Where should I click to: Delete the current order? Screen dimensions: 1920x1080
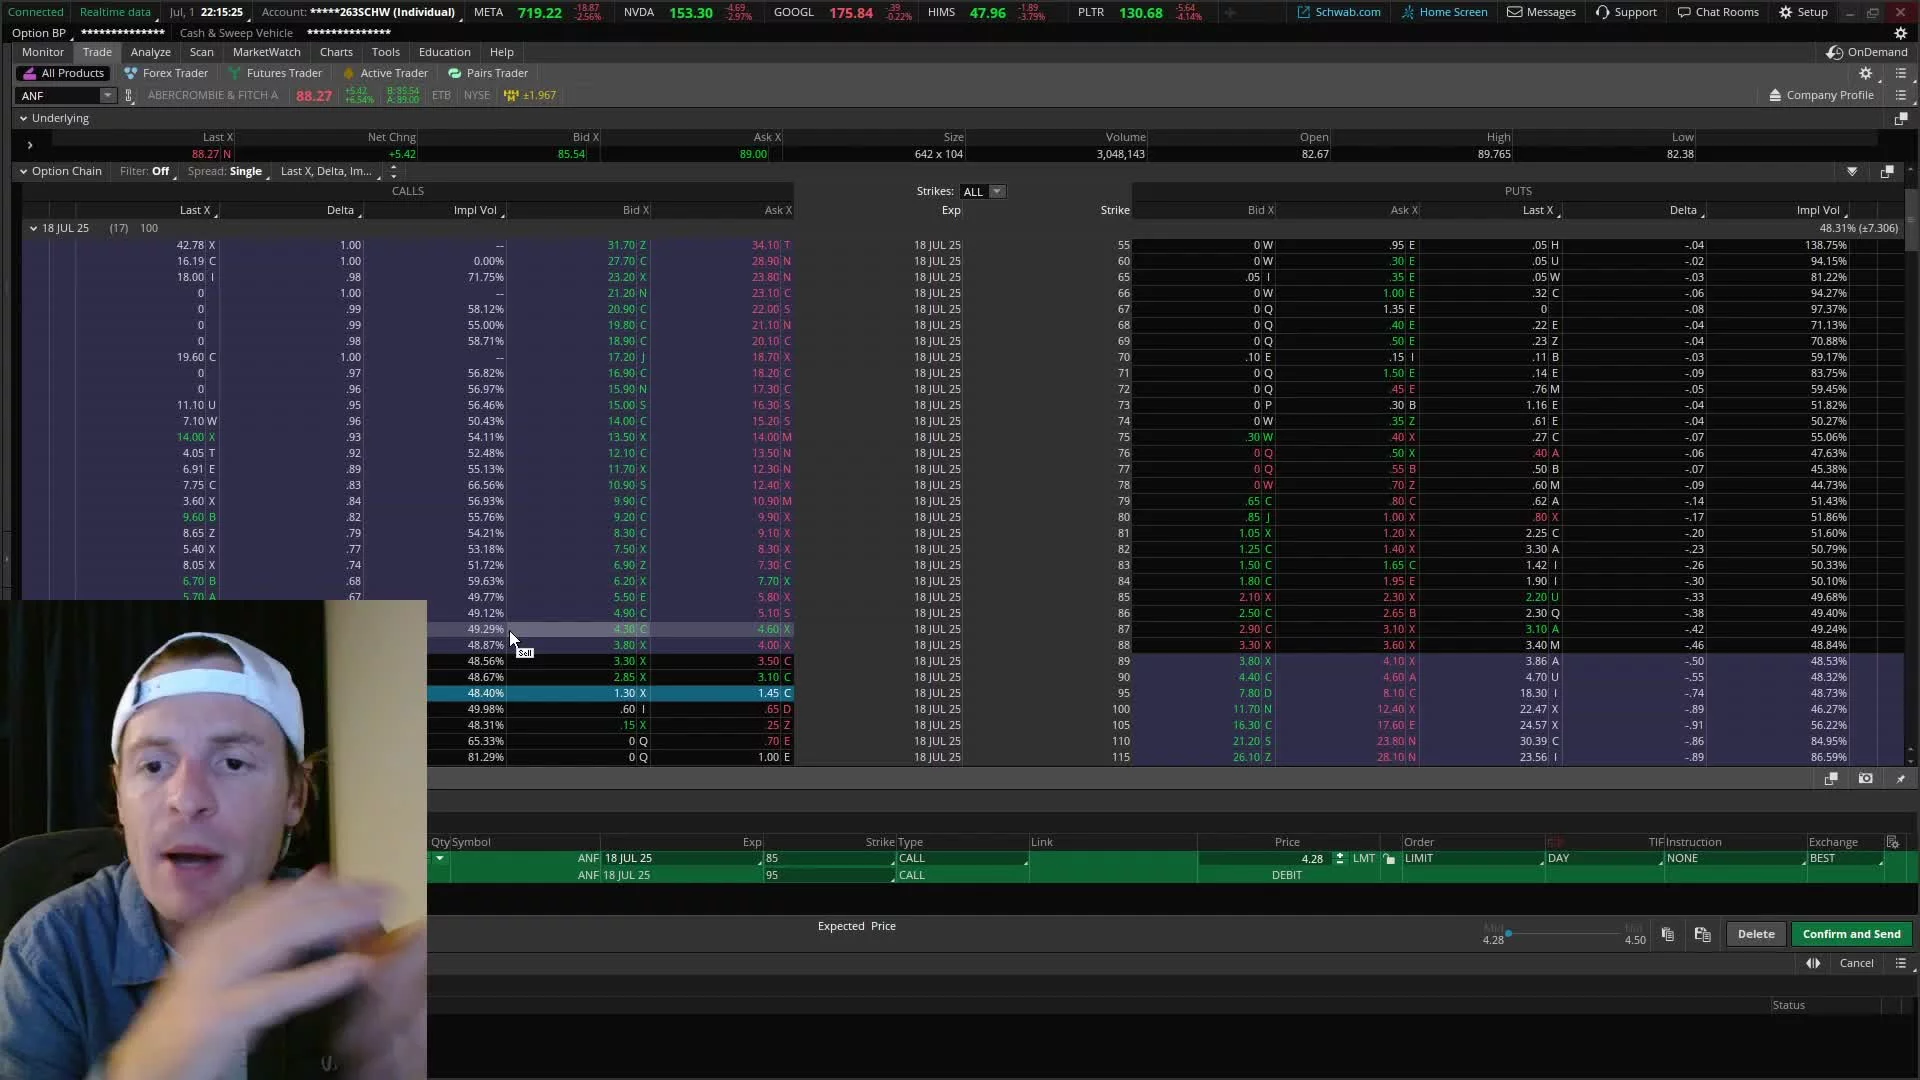(1756, 934)
